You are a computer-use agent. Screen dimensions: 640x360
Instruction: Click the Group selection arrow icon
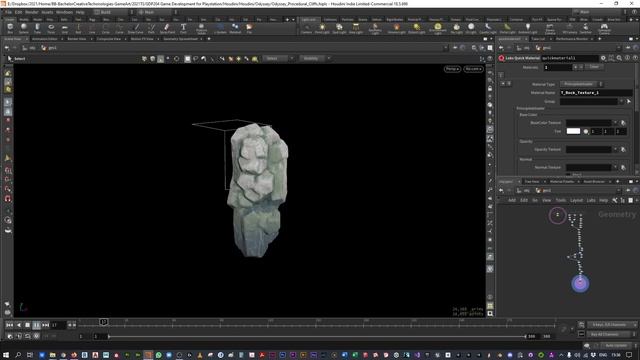click(x=629, y=101)
